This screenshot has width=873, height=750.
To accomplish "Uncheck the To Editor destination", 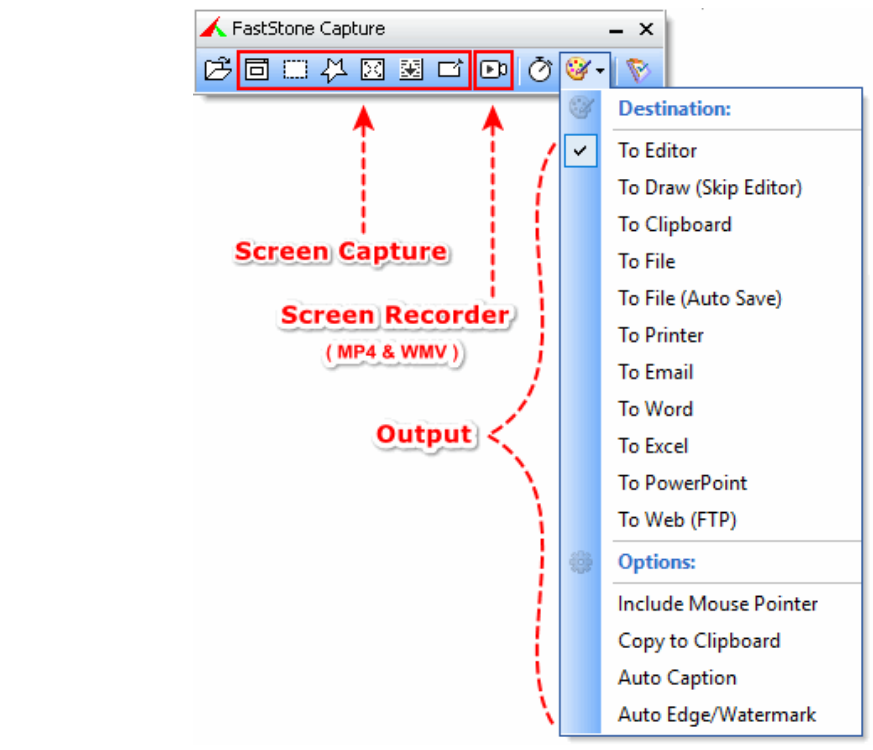I will pos(657,151).
